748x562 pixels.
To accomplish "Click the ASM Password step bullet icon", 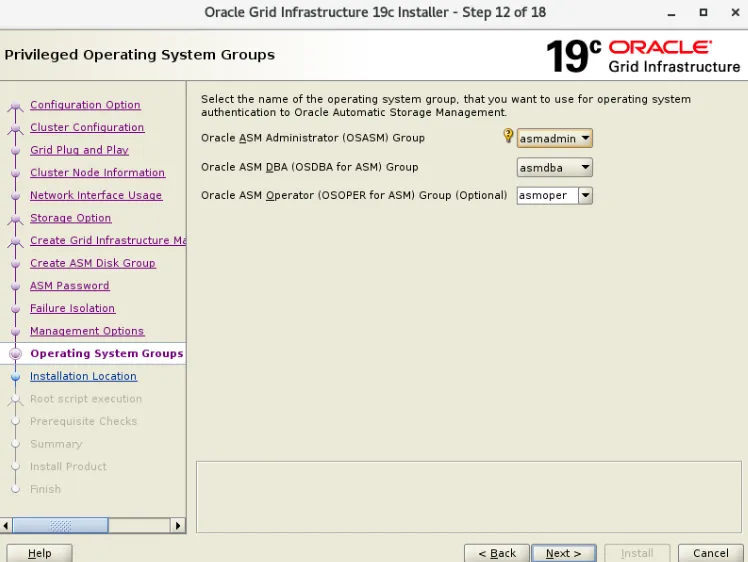I will coord(15,286).
